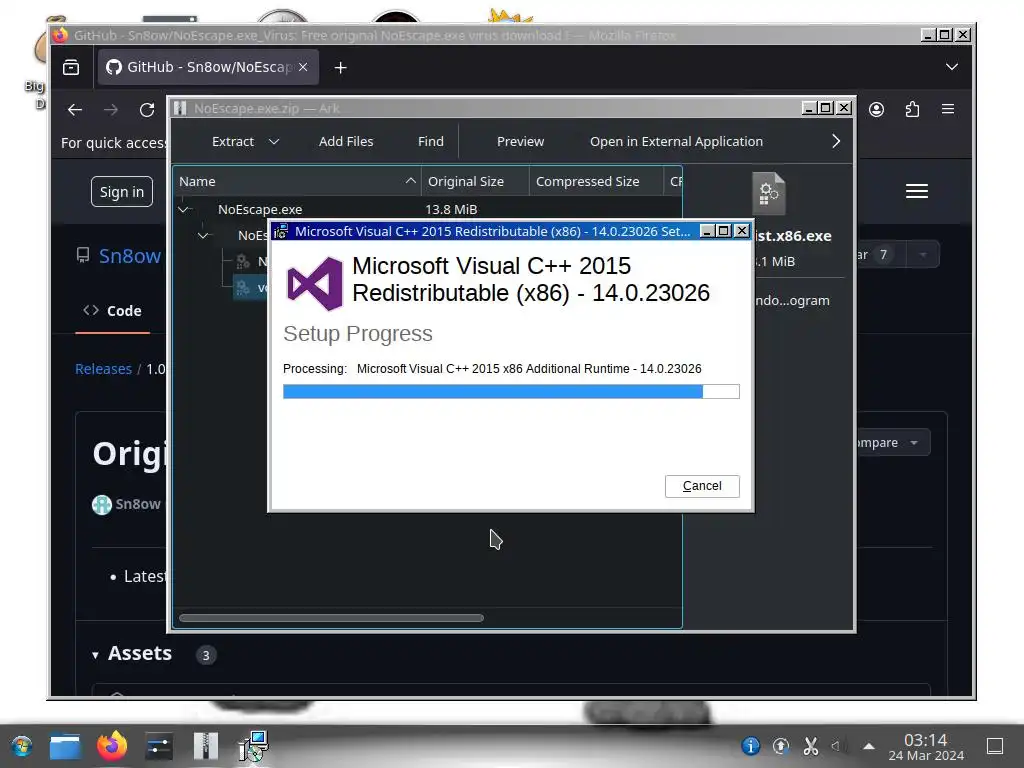Sort by Compressed Size column
Screen dimensions: 1024x768
[596, 182]
